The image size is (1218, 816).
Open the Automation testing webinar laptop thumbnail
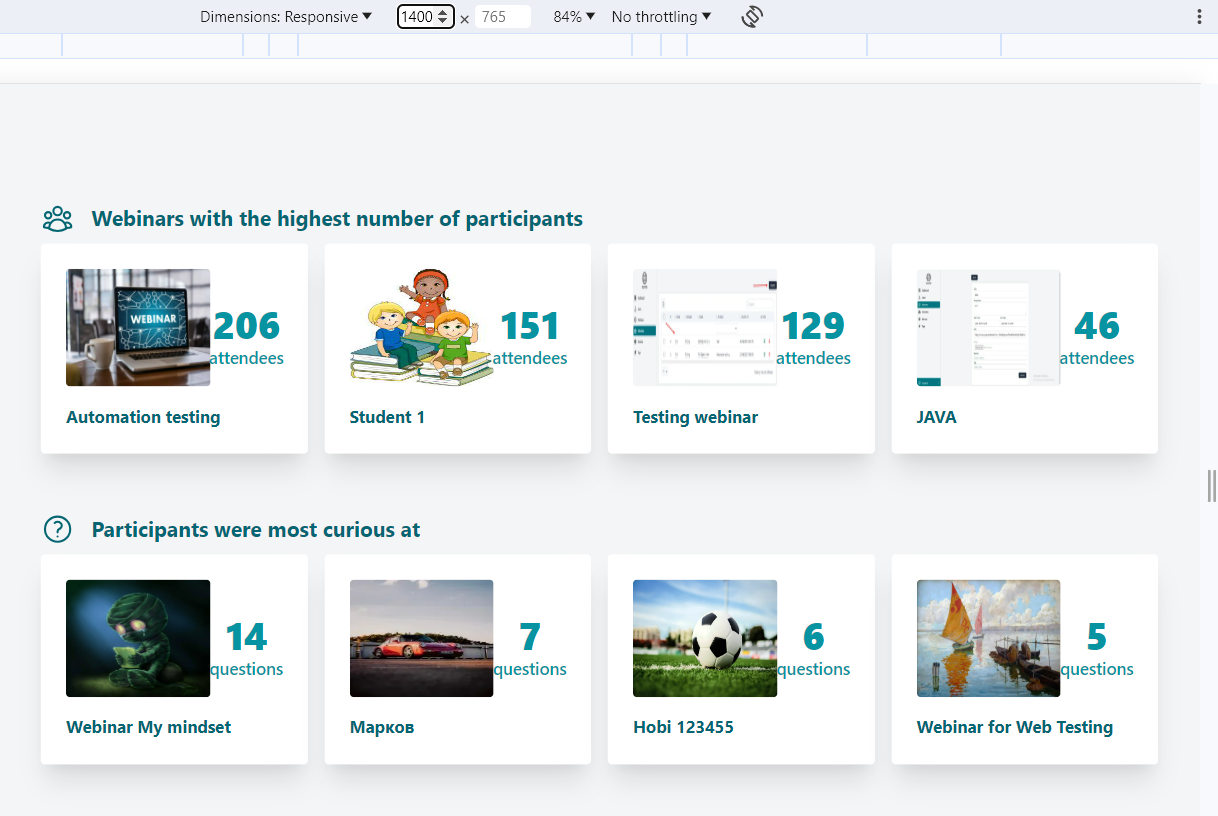pyautogui.click(x=138, y=327)
